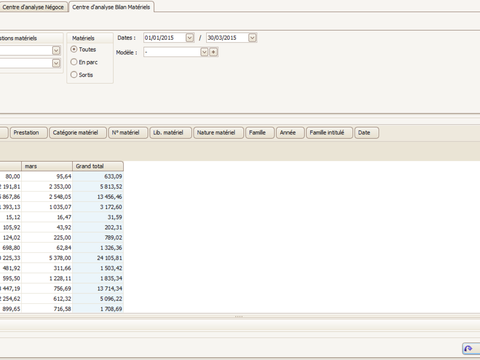Click the Catégorie matériel field button

pyautogui.click(x=78, y=133)
